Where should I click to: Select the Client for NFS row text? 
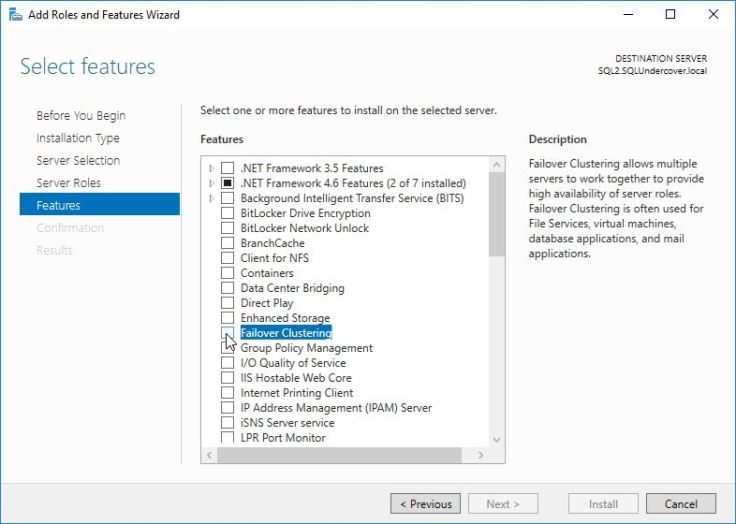click(275, 258)
